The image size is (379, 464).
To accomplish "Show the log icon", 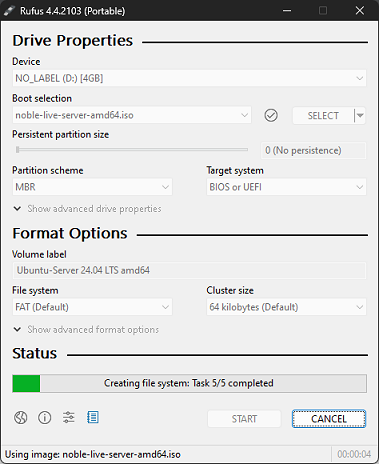I will (x=93, y=417).
